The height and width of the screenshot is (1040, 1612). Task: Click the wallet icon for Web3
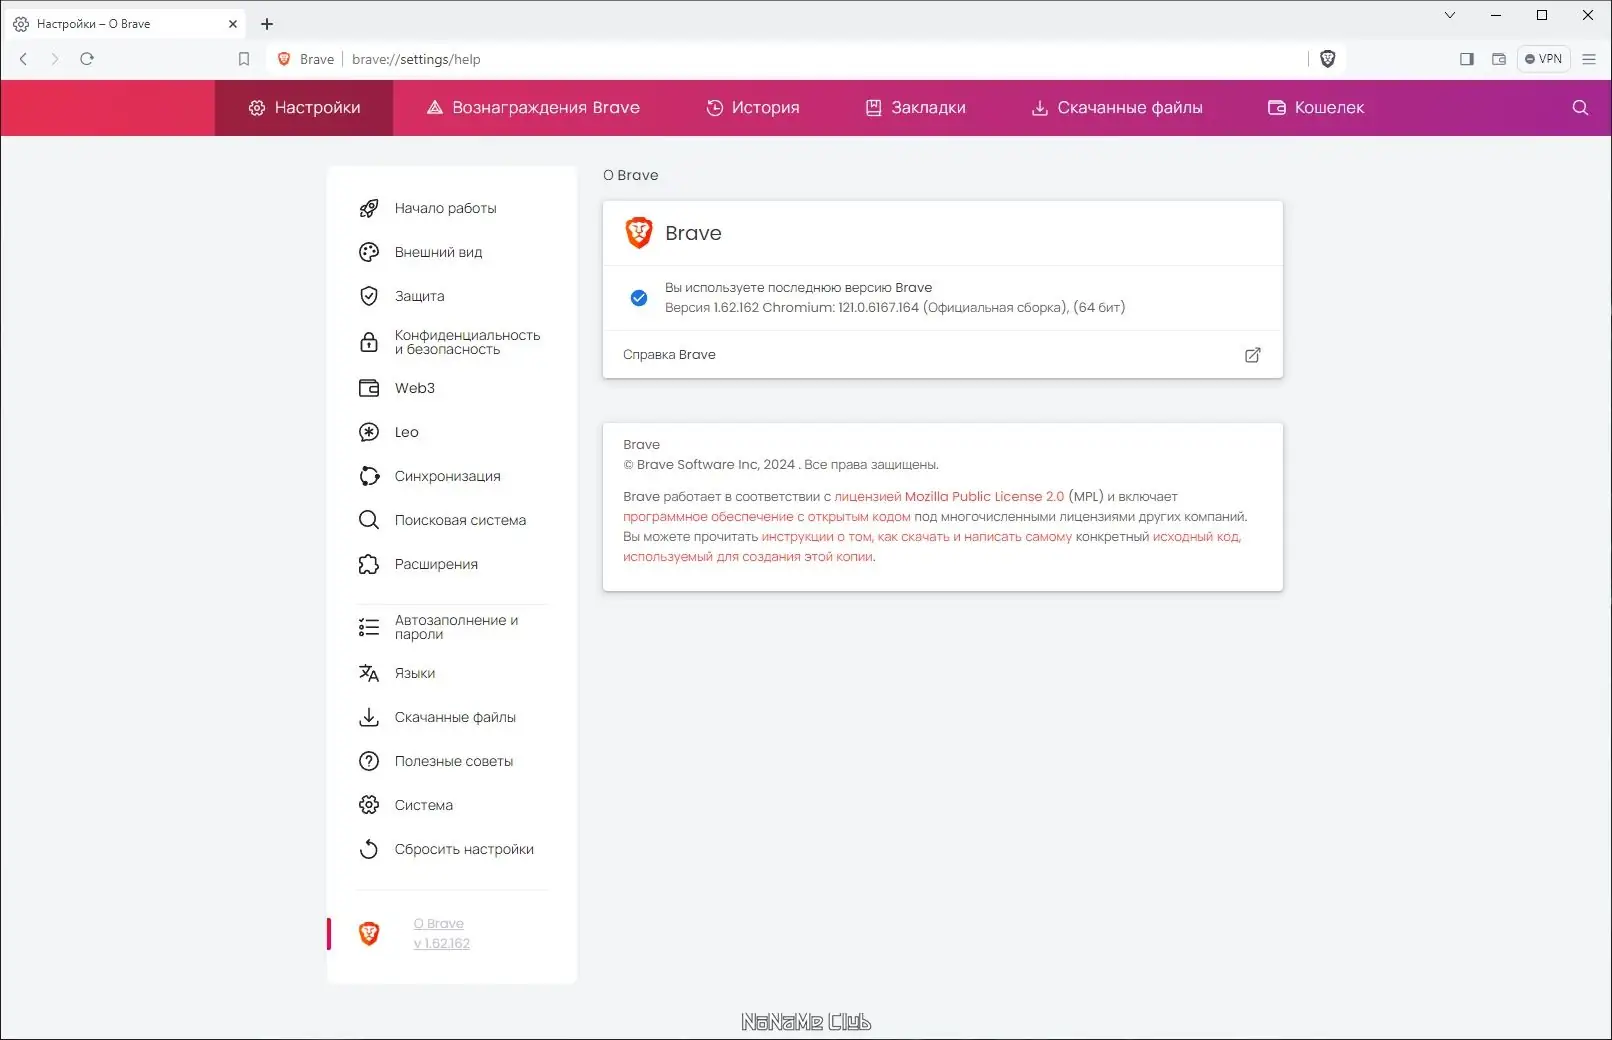(369, 388)
